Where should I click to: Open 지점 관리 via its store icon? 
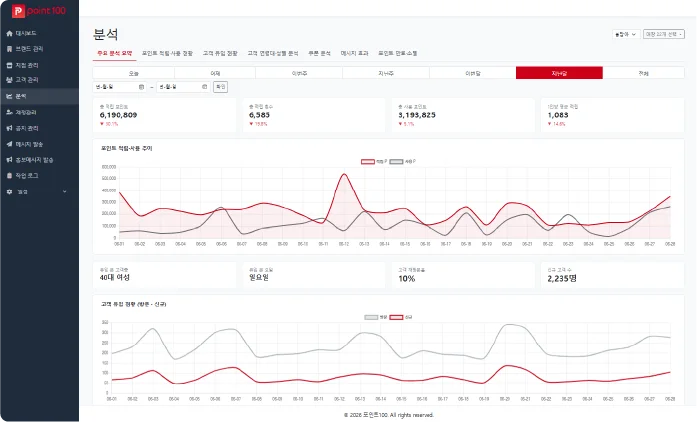click(9, 65)
